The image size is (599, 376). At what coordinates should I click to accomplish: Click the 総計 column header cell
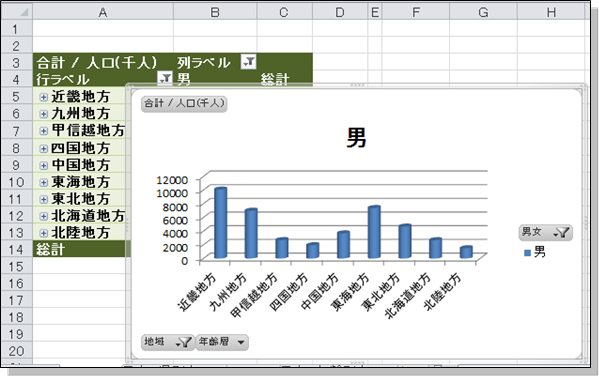(x=285, y=79)
